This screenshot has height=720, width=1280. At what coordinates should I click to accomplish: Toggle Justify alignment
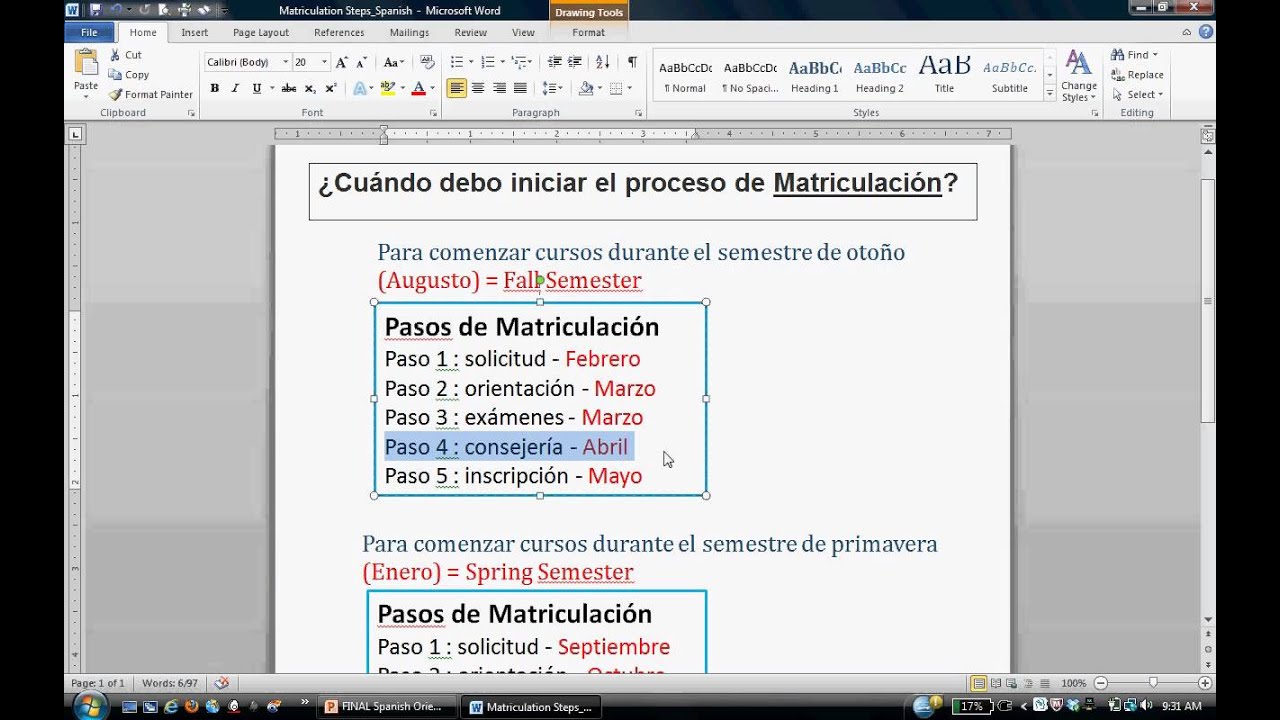point(520,88)
